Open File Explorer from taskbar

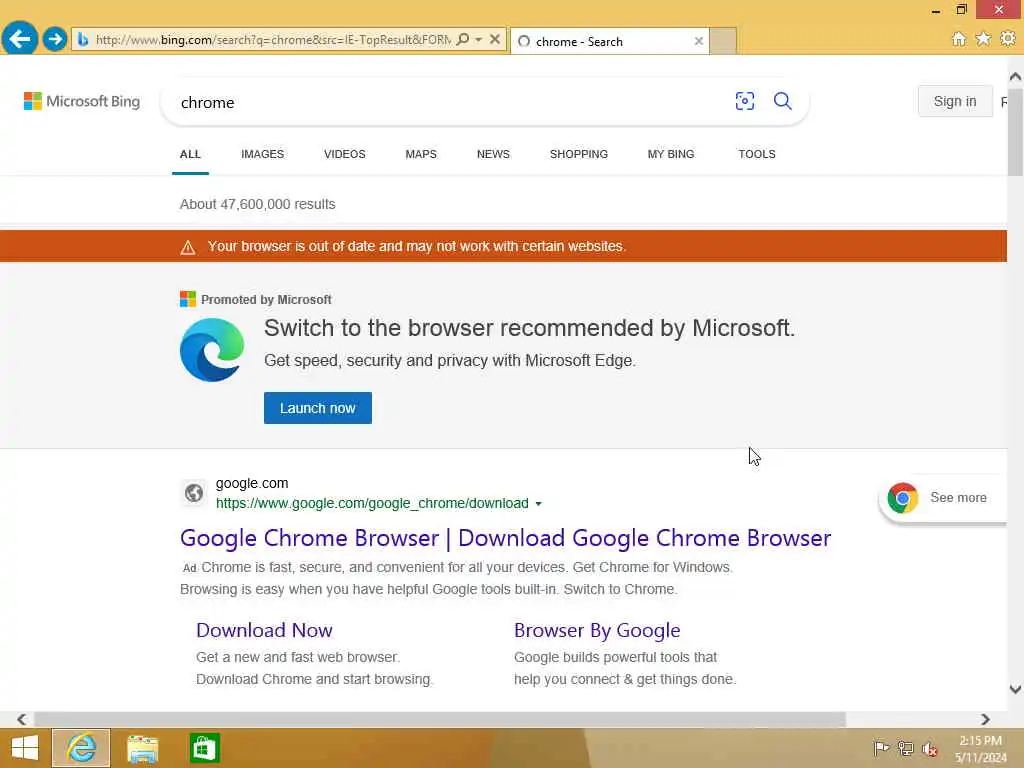[142, 748]
